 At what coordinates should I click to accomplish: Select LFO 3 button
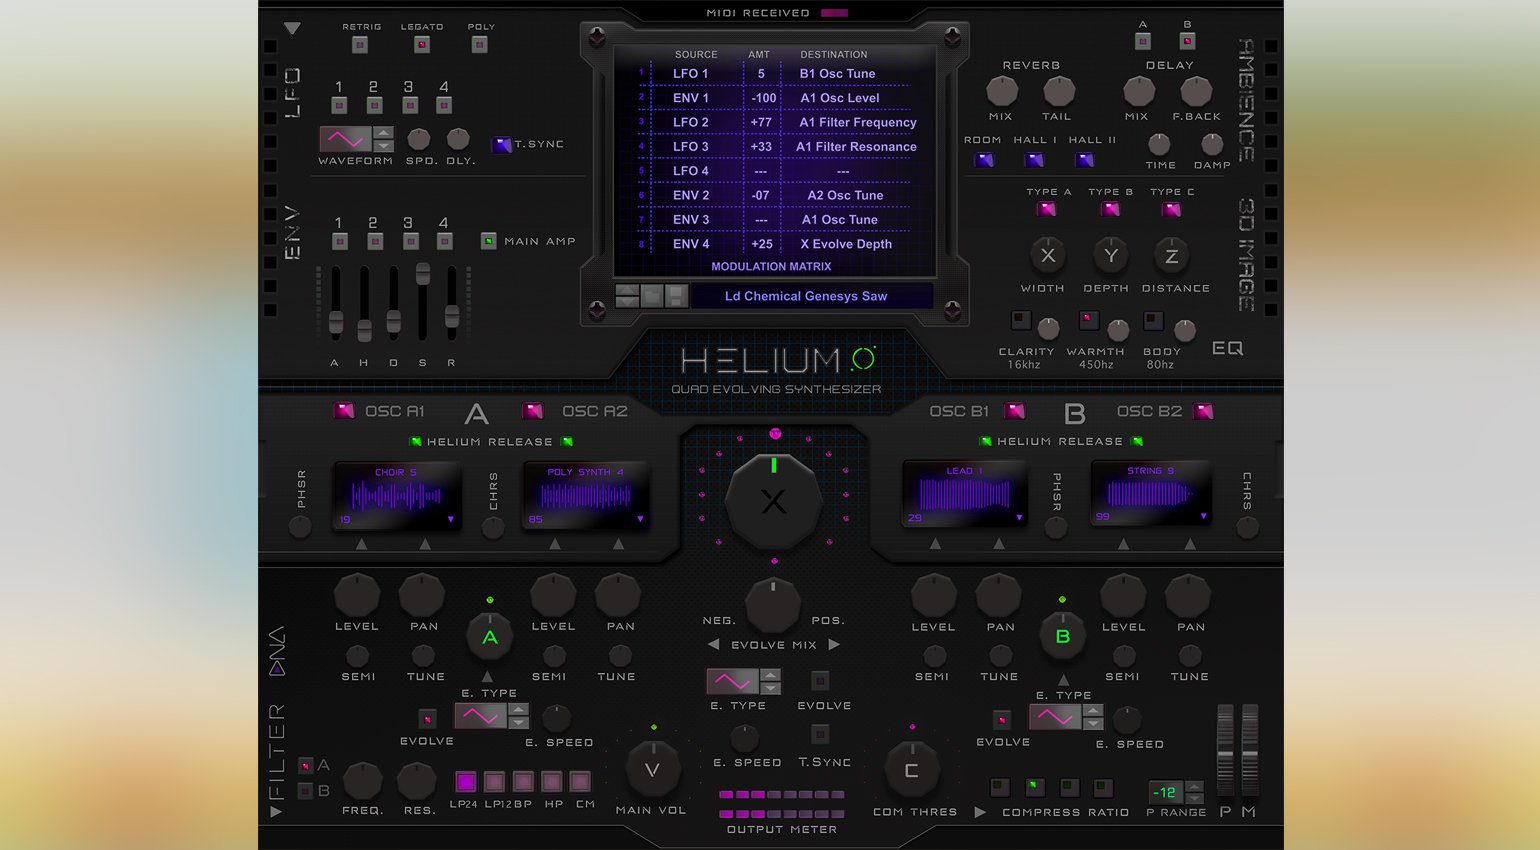410,105
